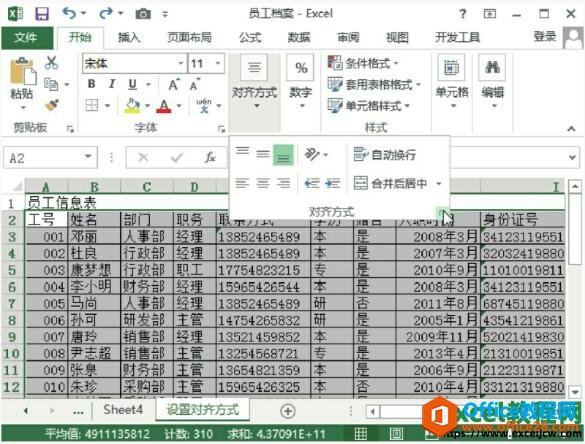
Task: Switch to the 页面布局 ribbon tab
Action: 190,37
